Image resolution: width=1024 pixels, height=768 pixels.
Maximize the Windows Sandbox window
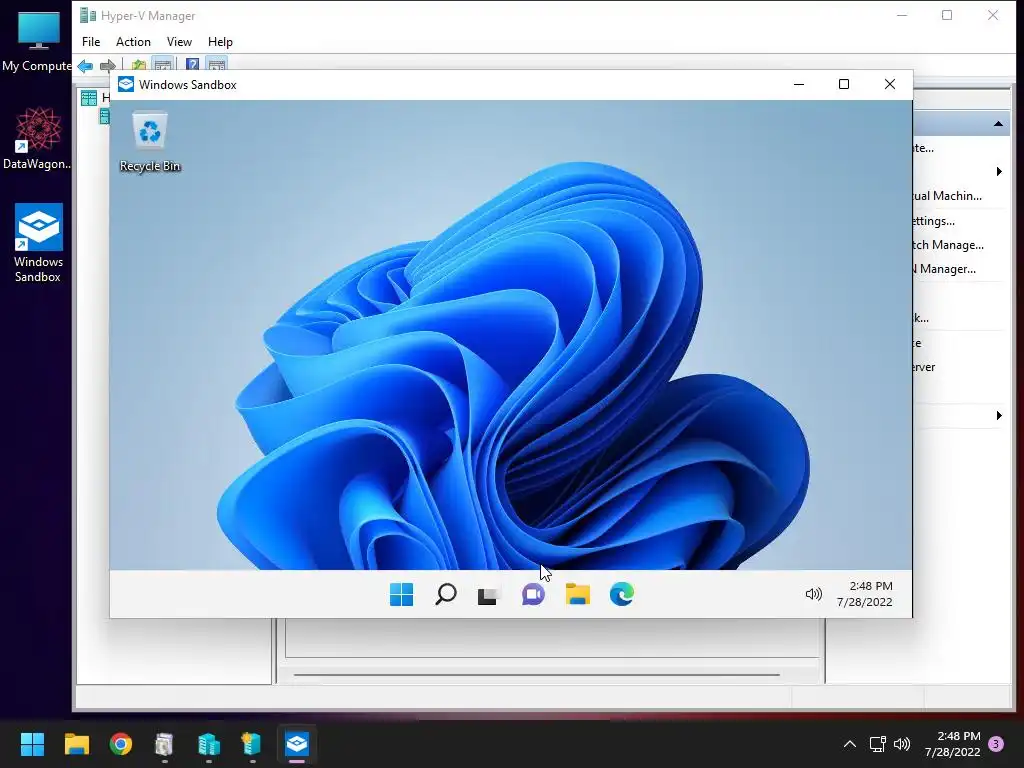pos(844,84)
